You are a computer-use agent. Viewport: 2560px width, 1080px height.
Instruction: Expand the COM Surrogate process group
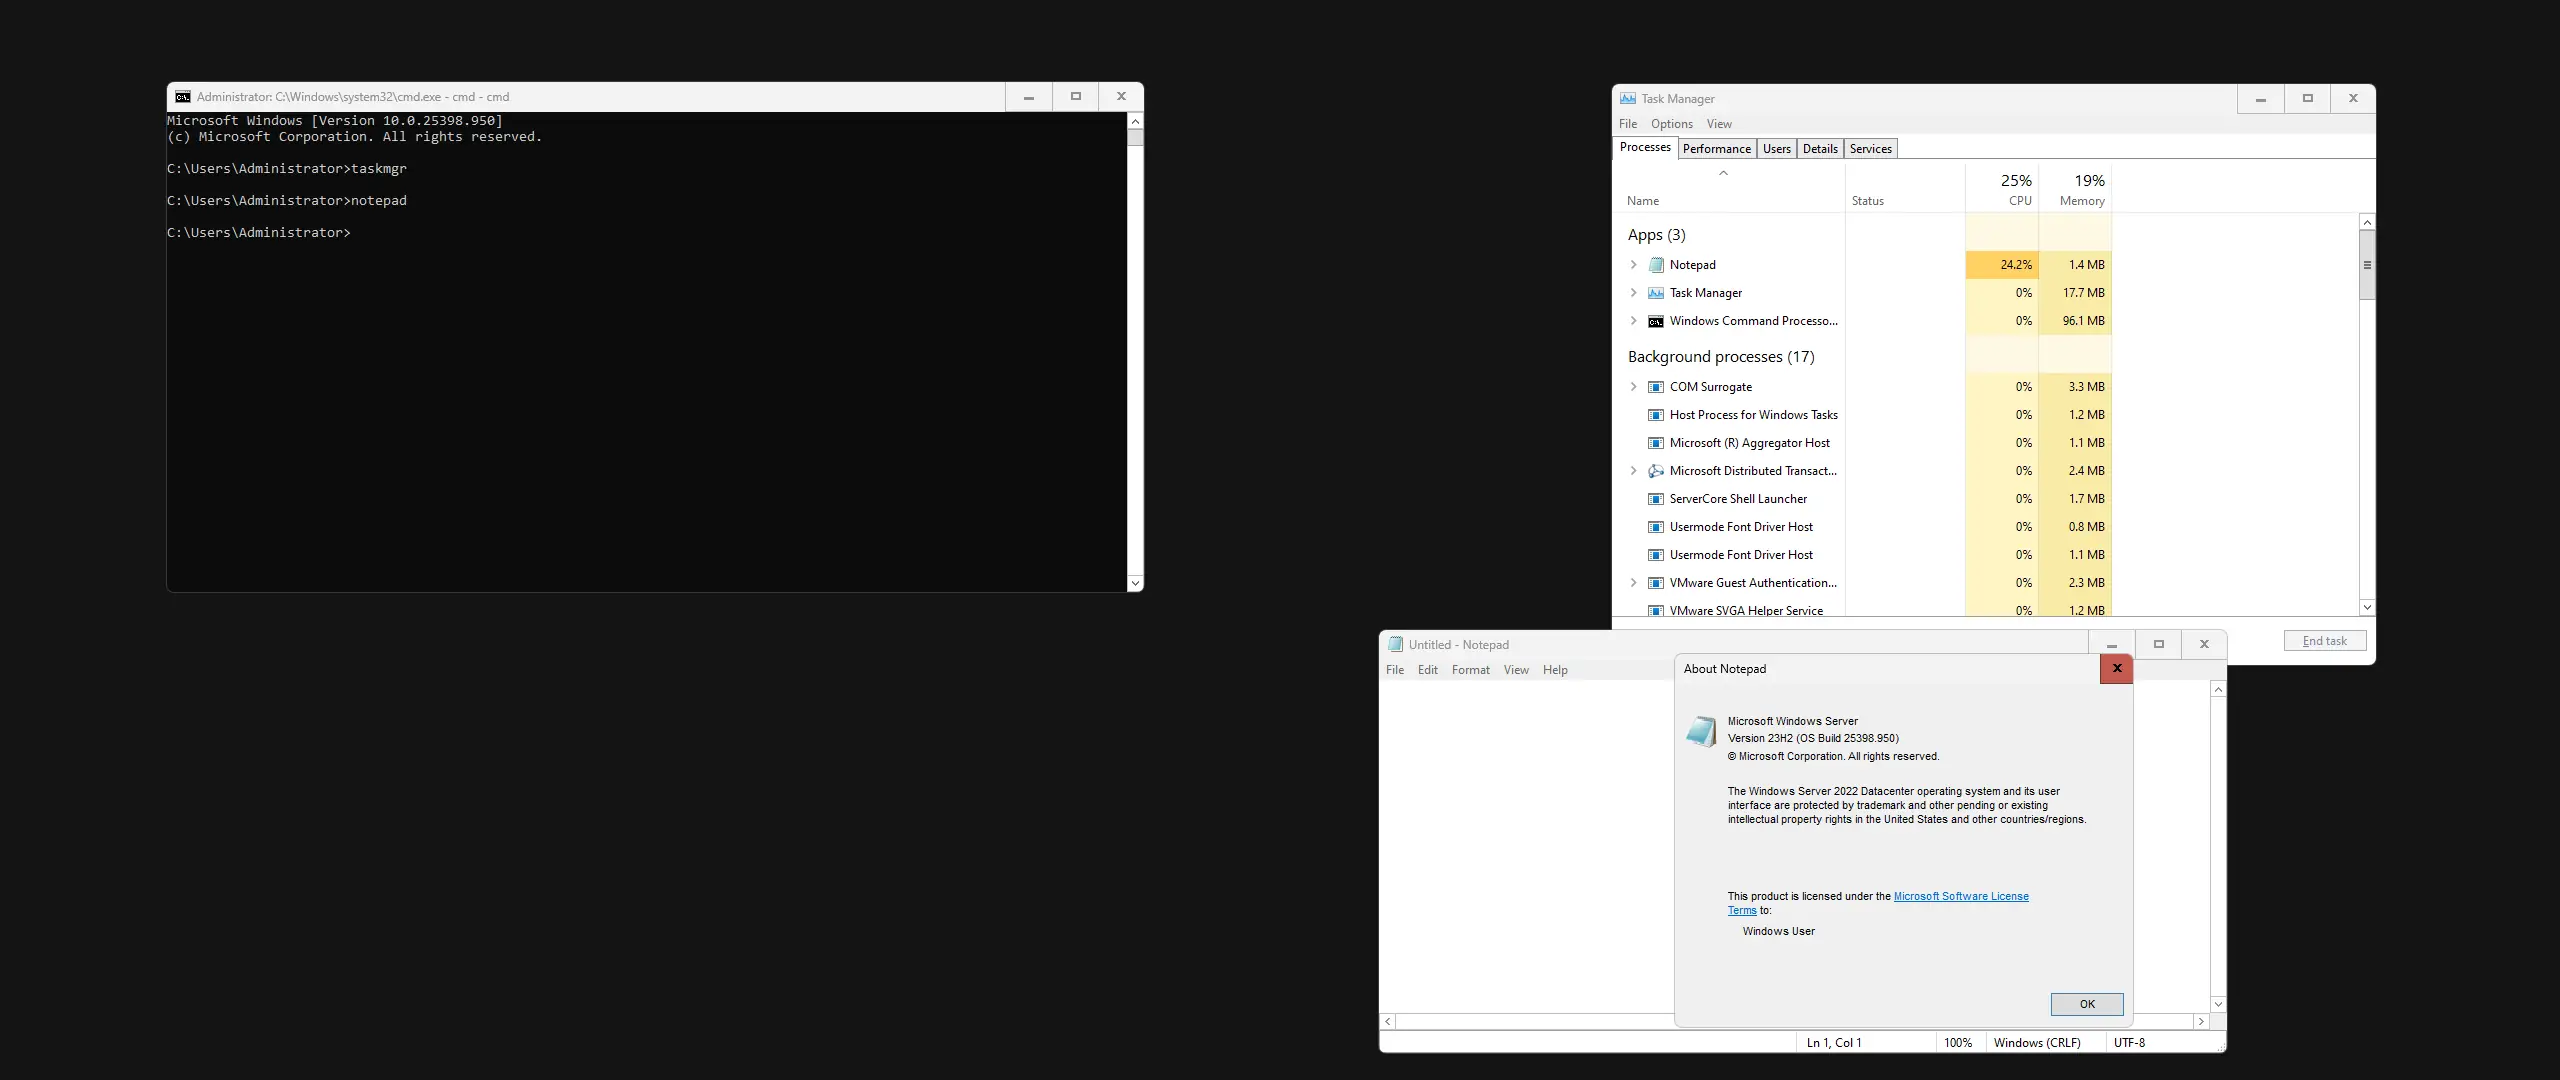click(x=1634, y=387)
